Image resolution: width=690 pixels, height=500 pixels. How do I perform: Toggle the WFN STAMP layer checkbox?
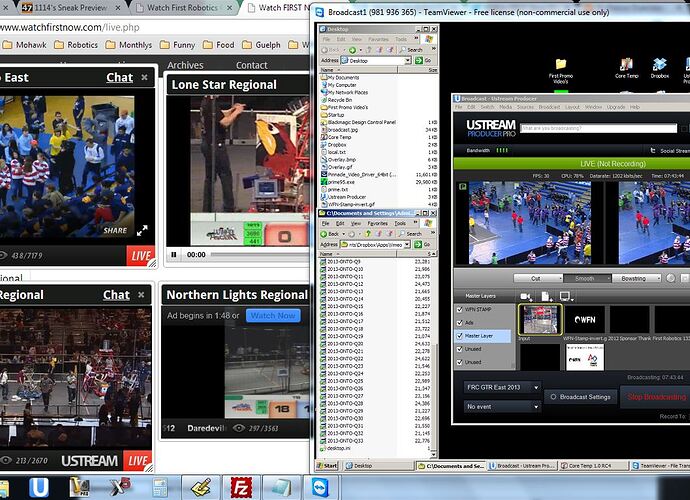(x=460, y=309)
